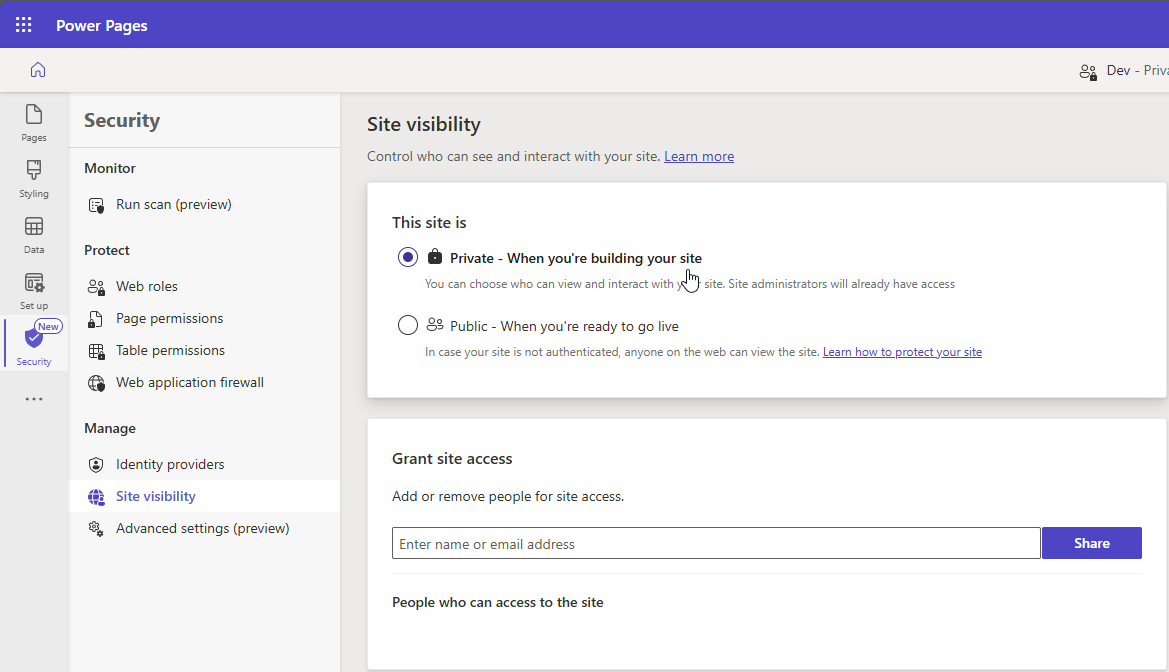Click the people icon beside the Public option
This screenshot has width=1169, height=672.
click(x=435, y=325)
